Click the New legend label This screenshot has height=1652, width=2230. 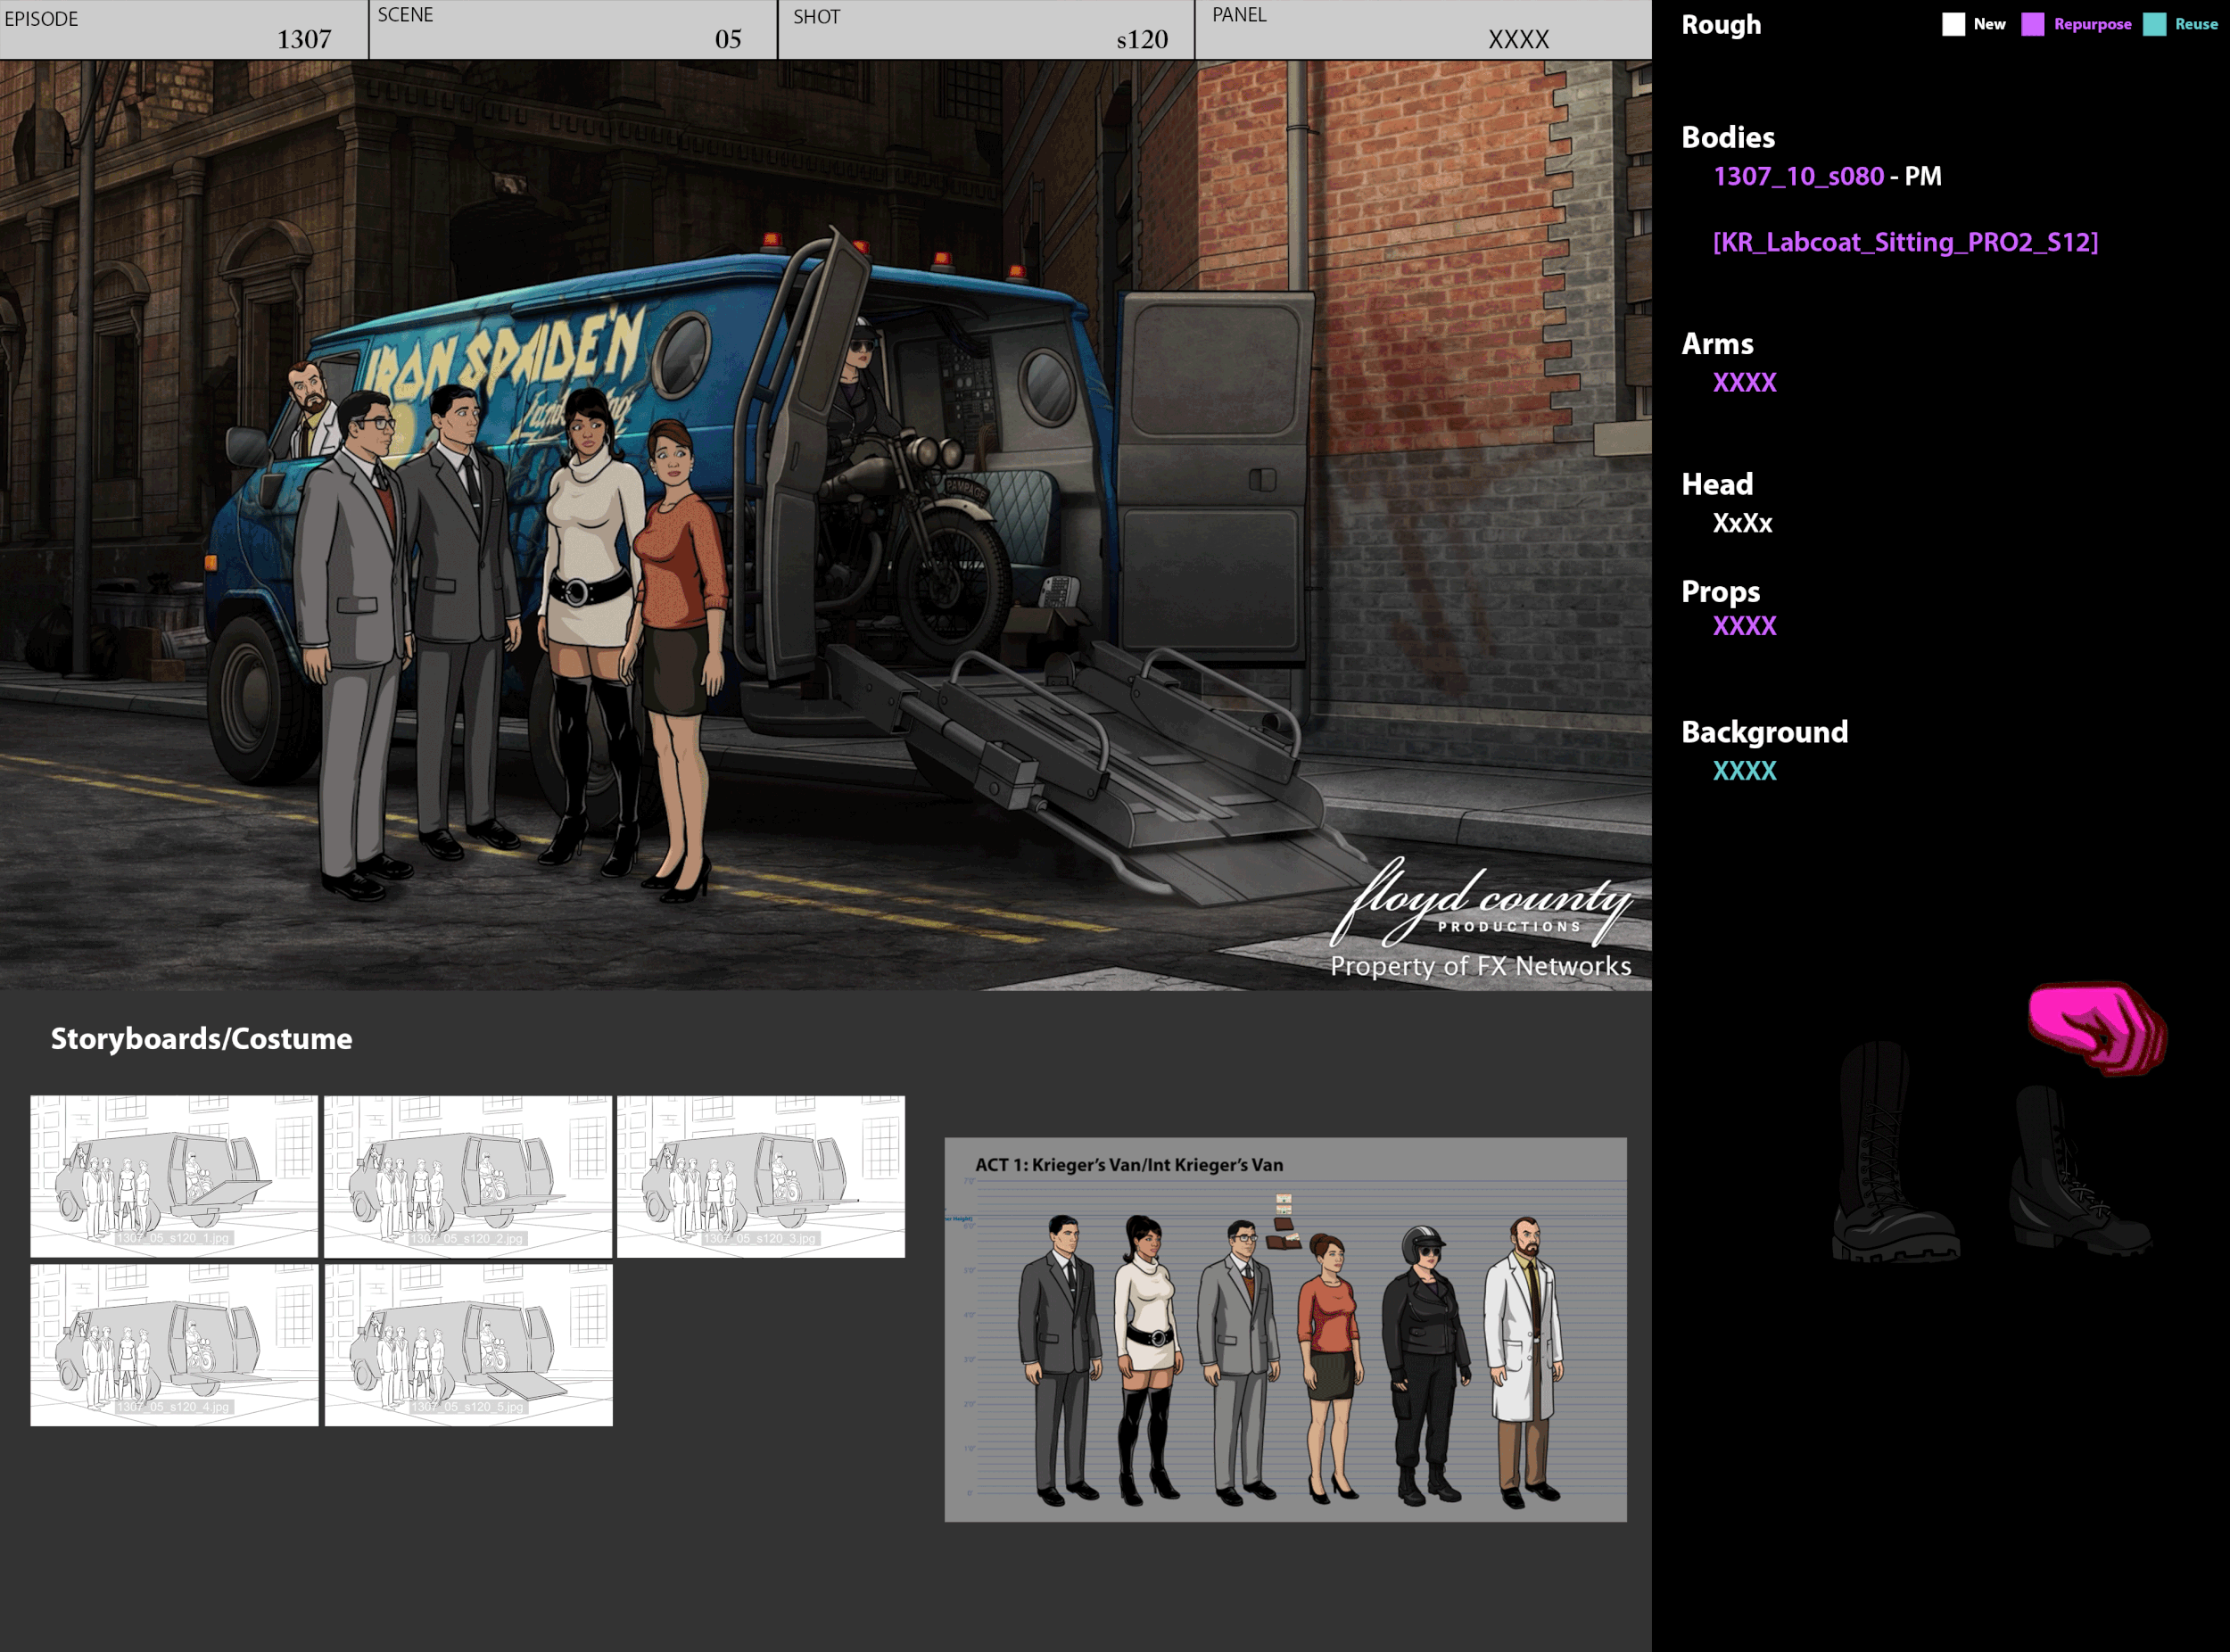tap(1990, 24)
